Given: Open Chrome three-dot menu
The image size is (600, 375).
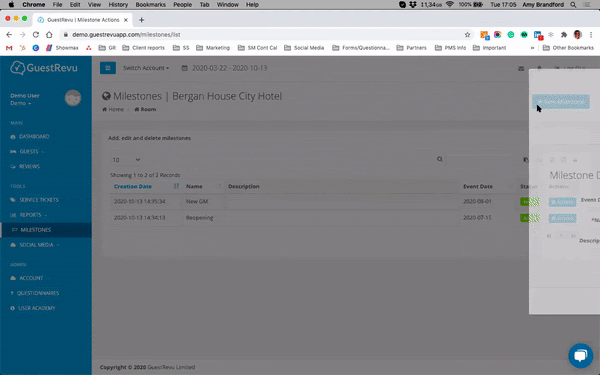Looking at the screenshot, I should click(591, 34).
